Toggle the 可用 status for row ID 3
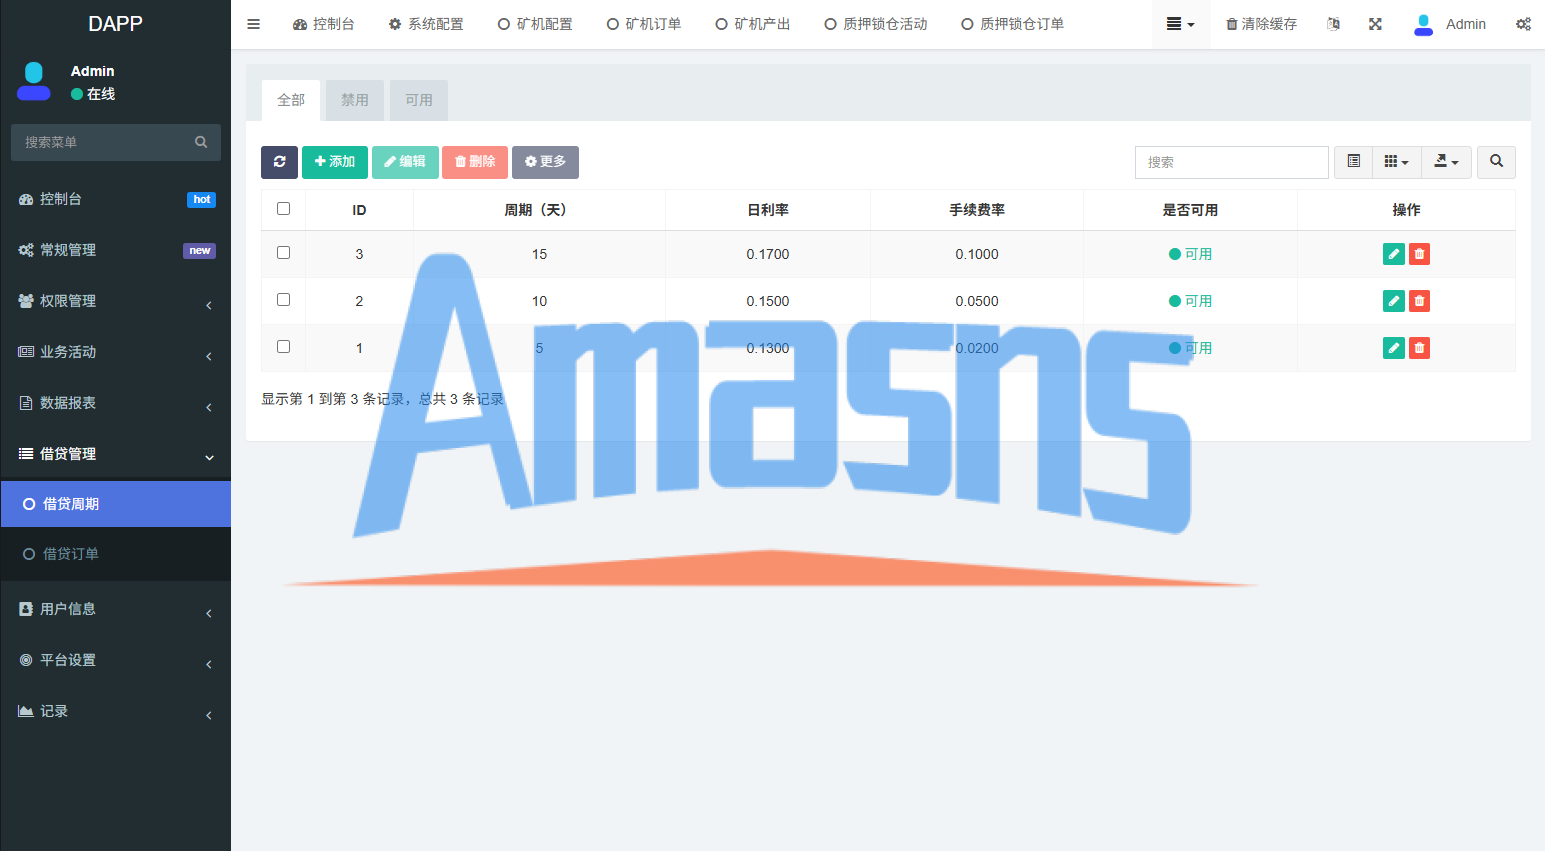This screenshot has height=851, width=1545. click(x=1190, y=254)
